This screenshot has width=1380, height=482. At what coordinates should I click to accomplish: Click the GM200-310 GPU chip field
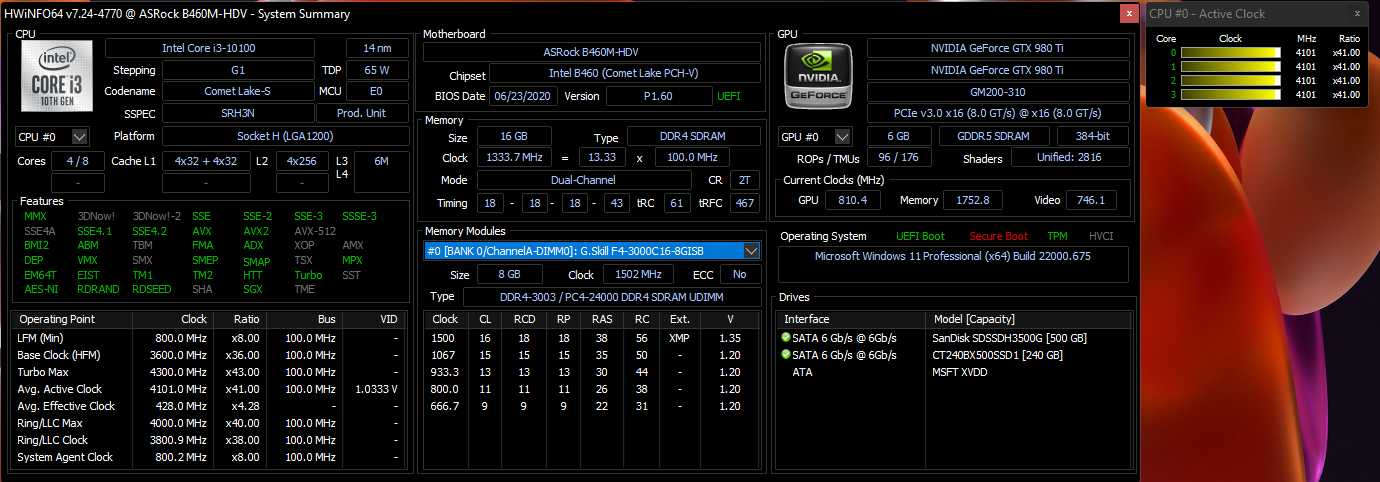coord(998,92)
